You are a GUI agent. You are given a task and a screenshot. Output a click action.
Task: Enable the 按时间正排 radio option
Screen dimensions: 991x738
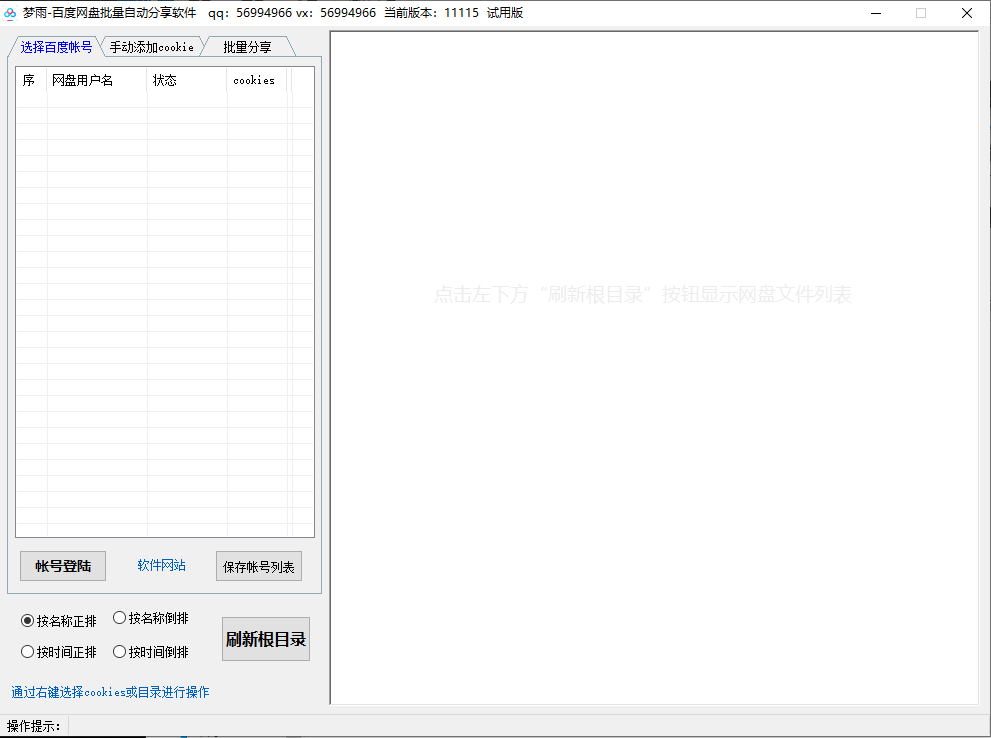pos(27,652)
